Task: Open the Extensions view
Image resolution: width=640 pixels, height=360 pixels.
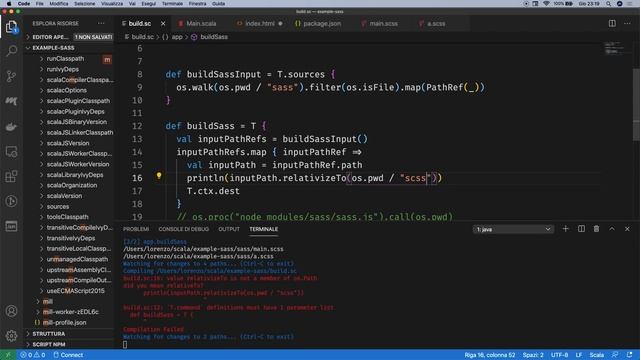Action: click(x=11, y=176)
